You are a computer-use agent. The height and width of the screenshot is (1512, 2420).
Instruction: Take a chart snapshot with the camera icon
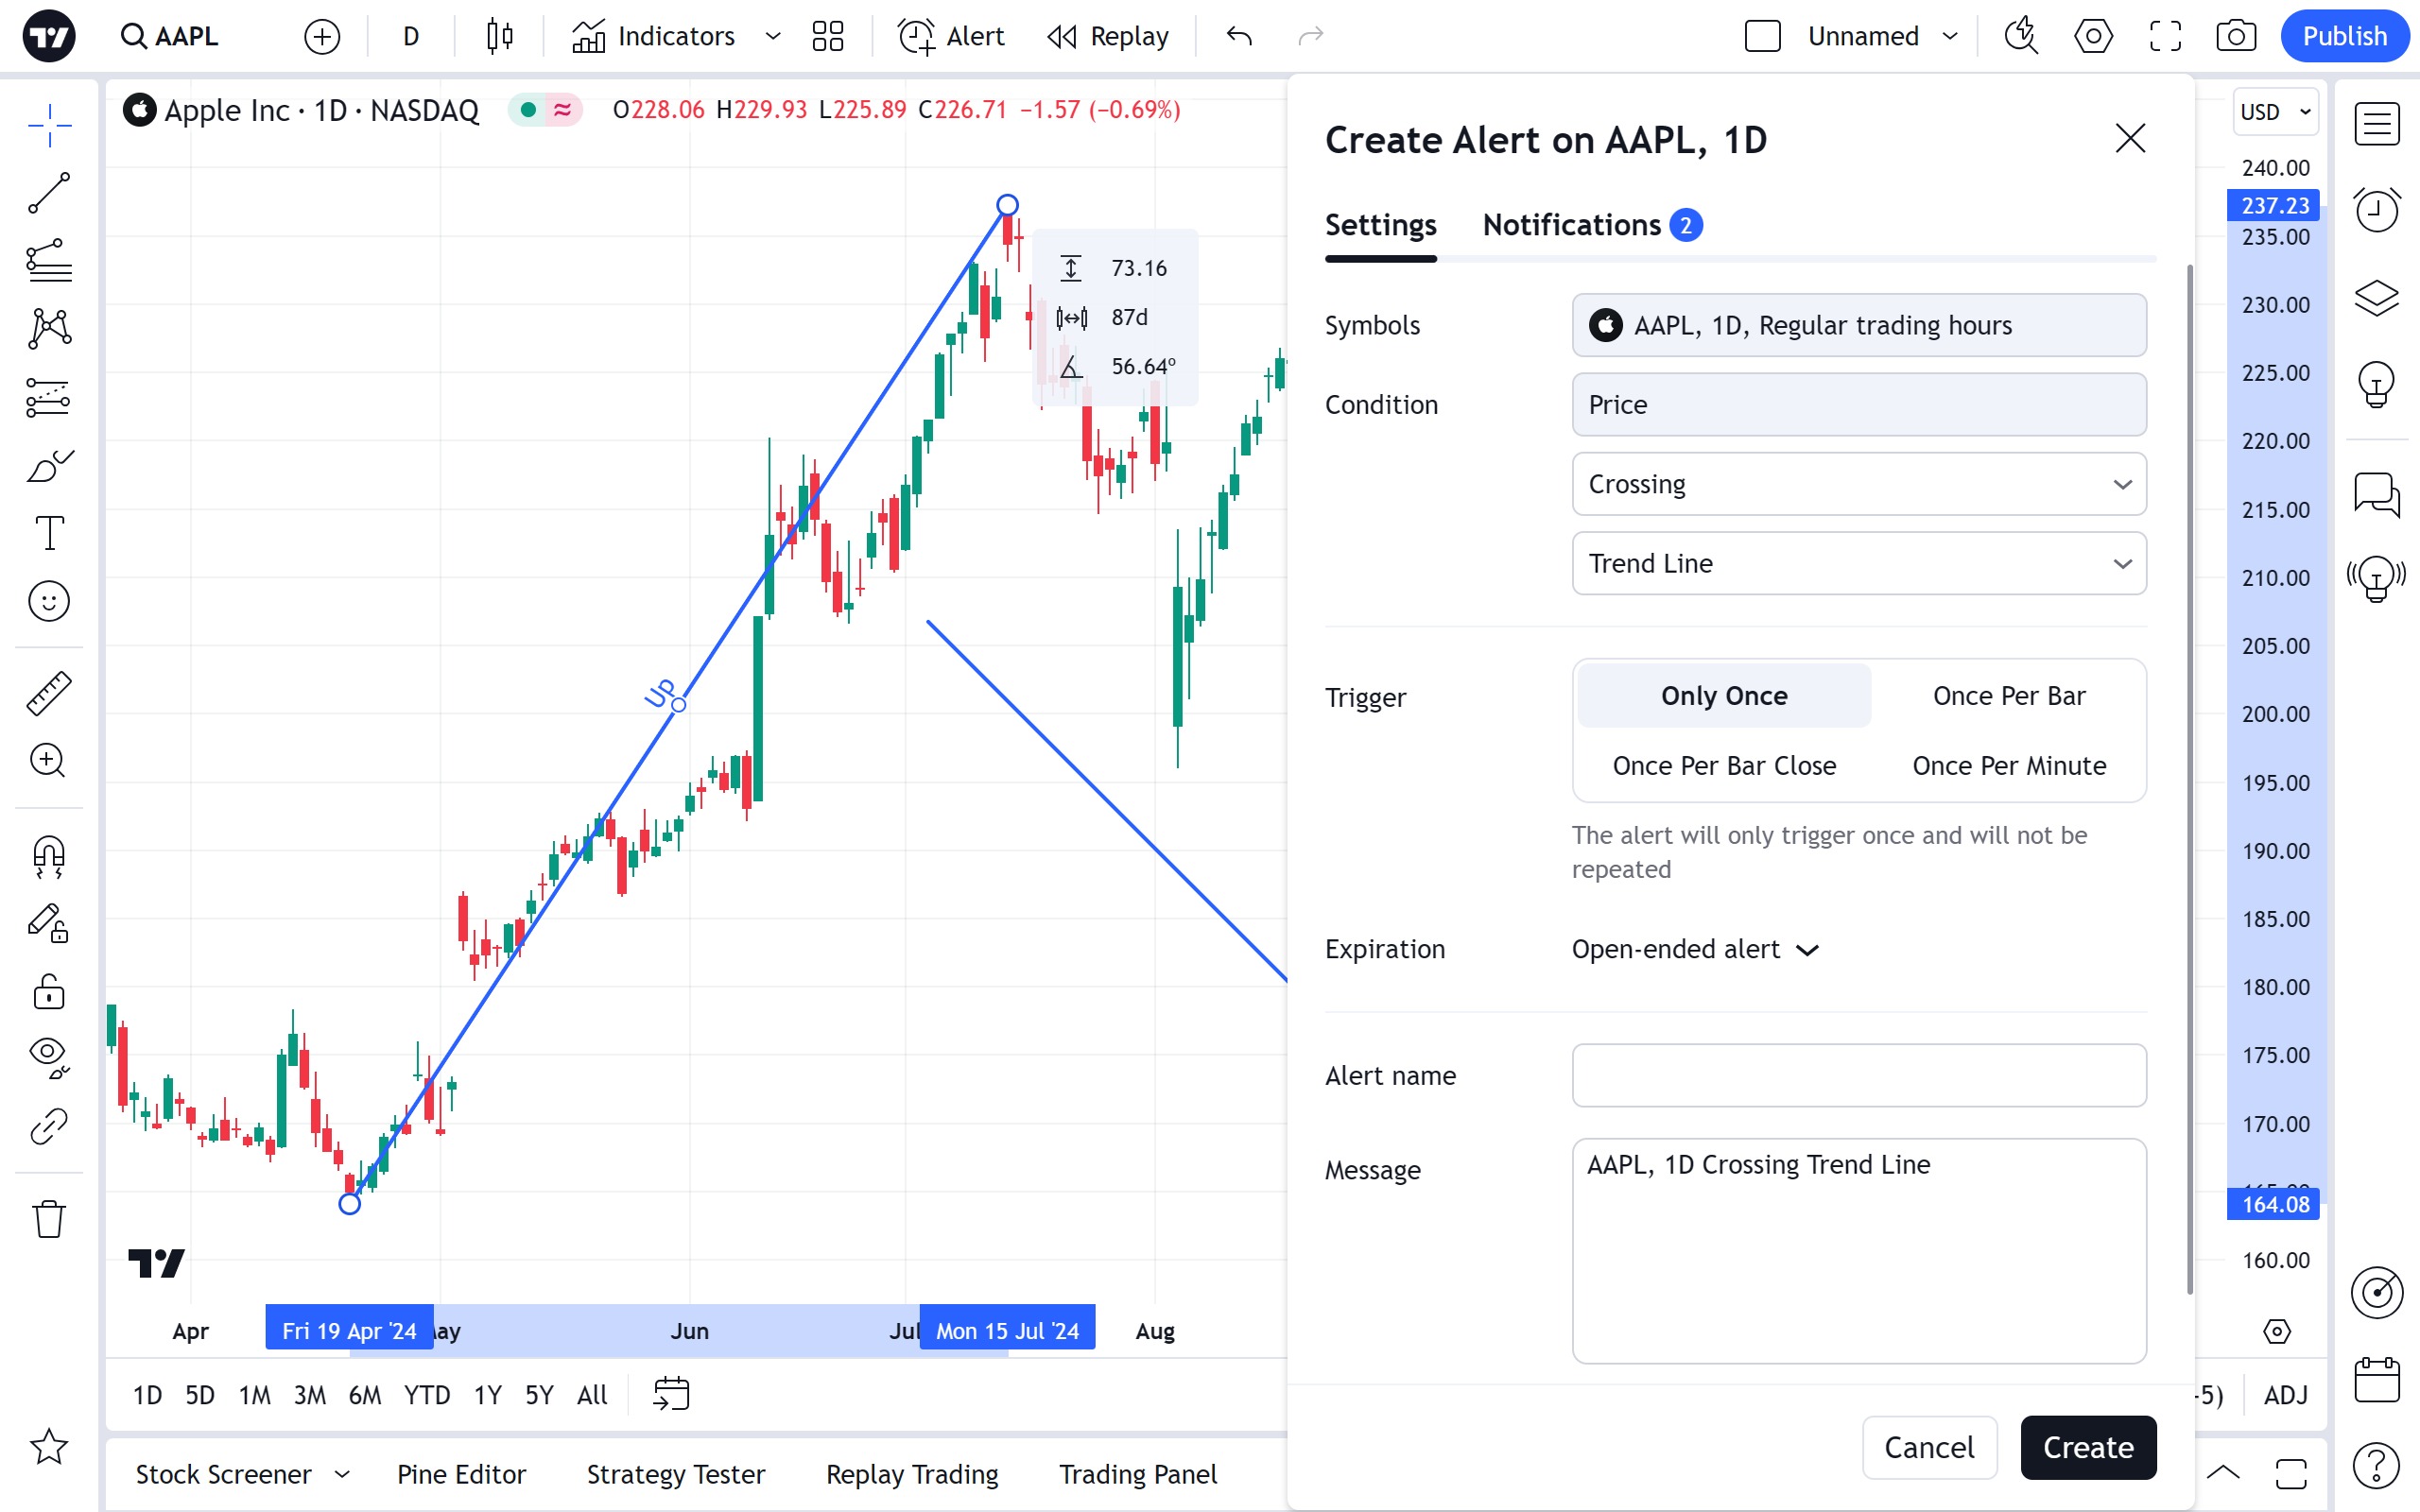click(2236, 37)
